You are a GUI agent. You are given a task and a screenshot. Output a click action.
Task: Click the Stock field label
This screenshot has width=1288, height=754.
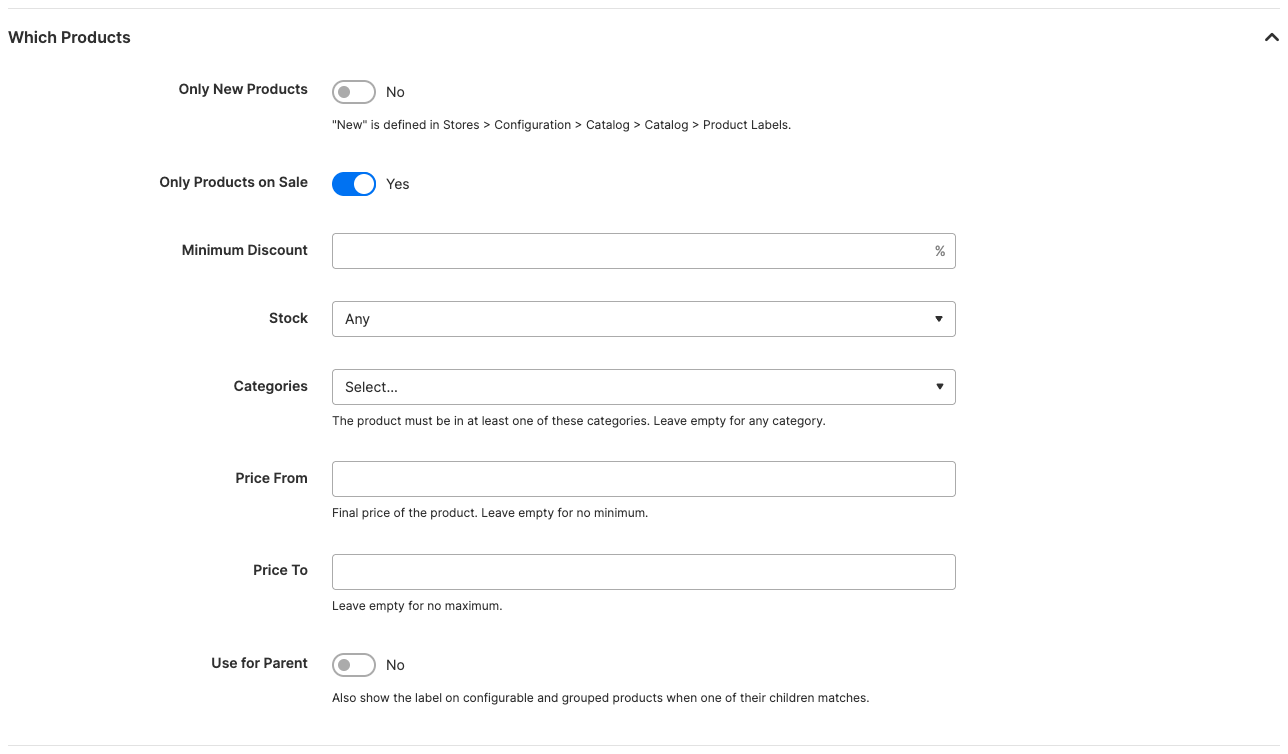288,318
